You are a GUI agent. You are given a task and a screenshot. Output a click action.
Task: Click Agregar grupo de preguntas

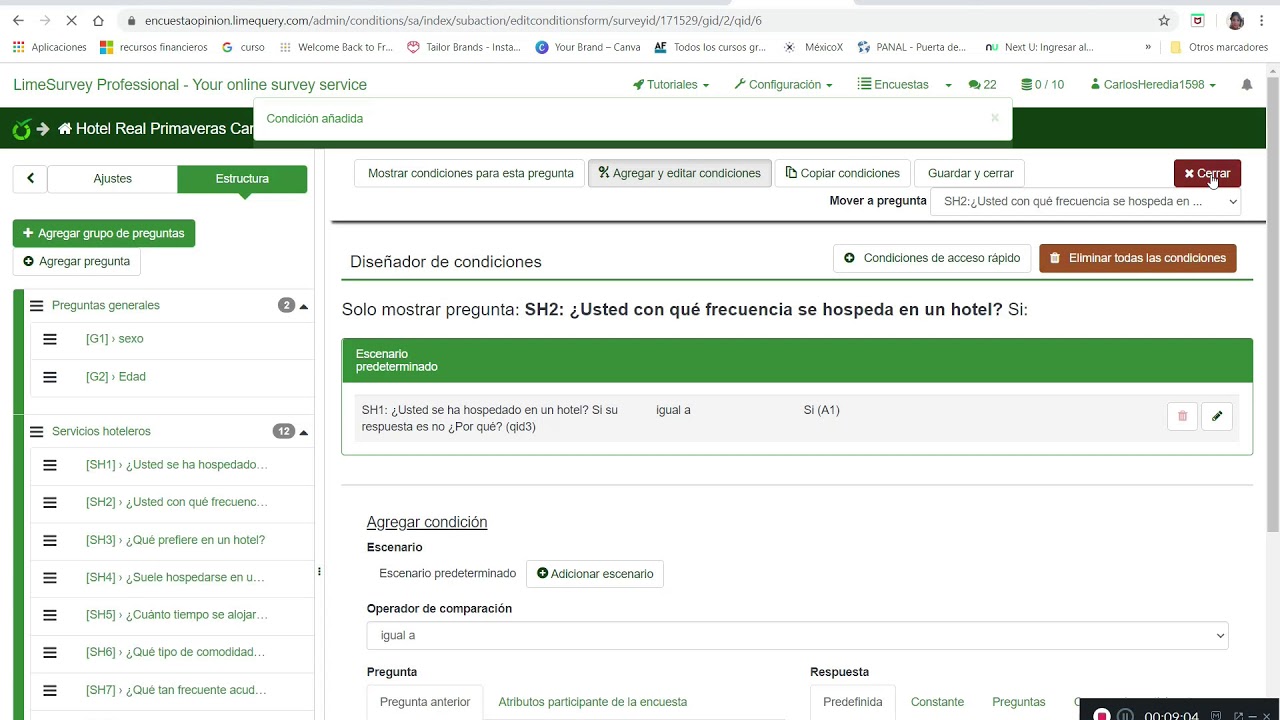point(104,233)
